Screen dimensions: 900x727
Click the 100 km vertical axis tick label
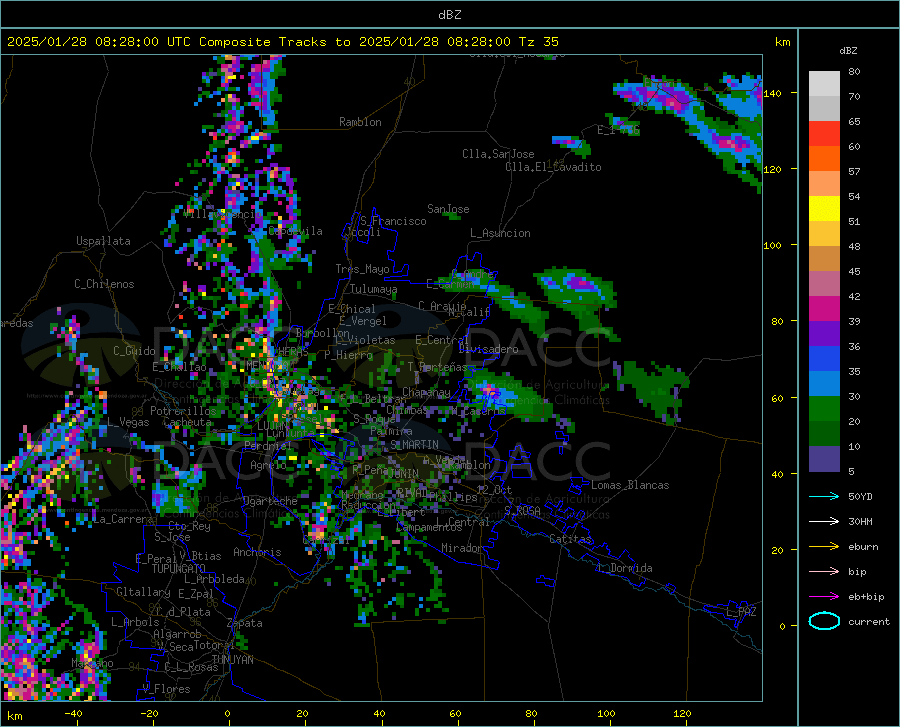[773, 245]
